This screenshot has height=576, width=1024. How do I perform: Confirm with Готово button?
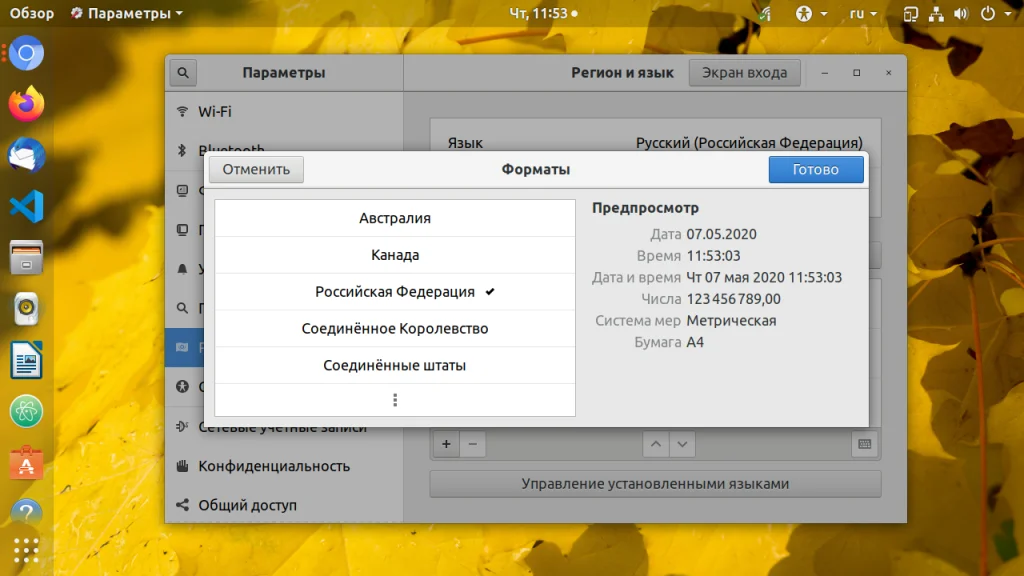point(816,169)
